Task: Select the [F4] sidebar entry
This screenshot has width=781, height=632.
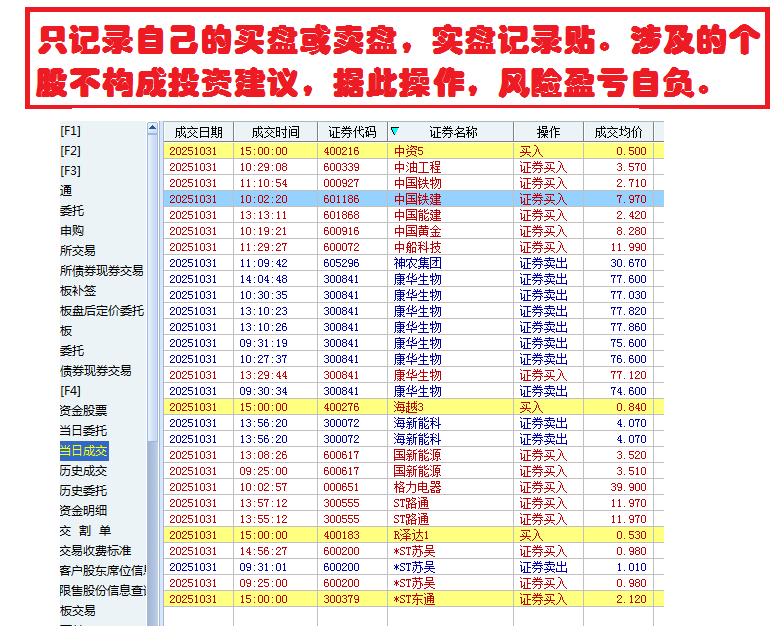Action: click(x=70, y=391)
